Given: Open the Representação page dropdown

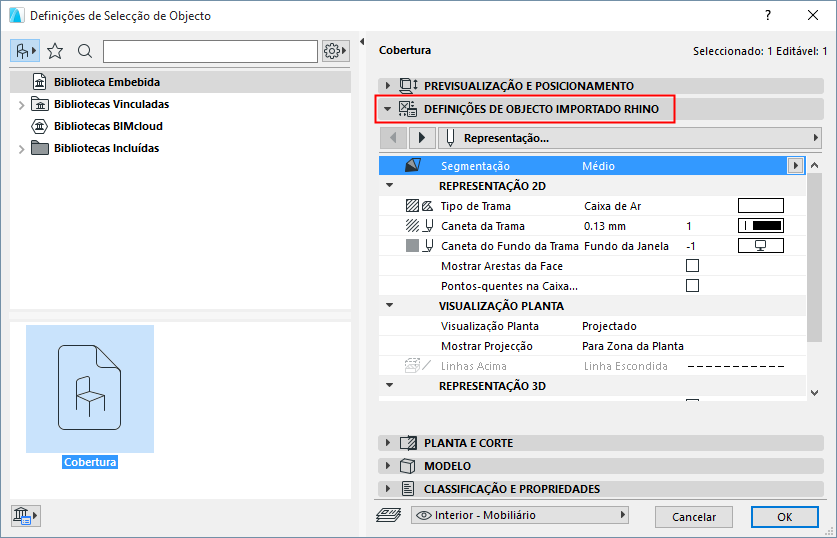Looking at the screenshot, I should point(630,138).
